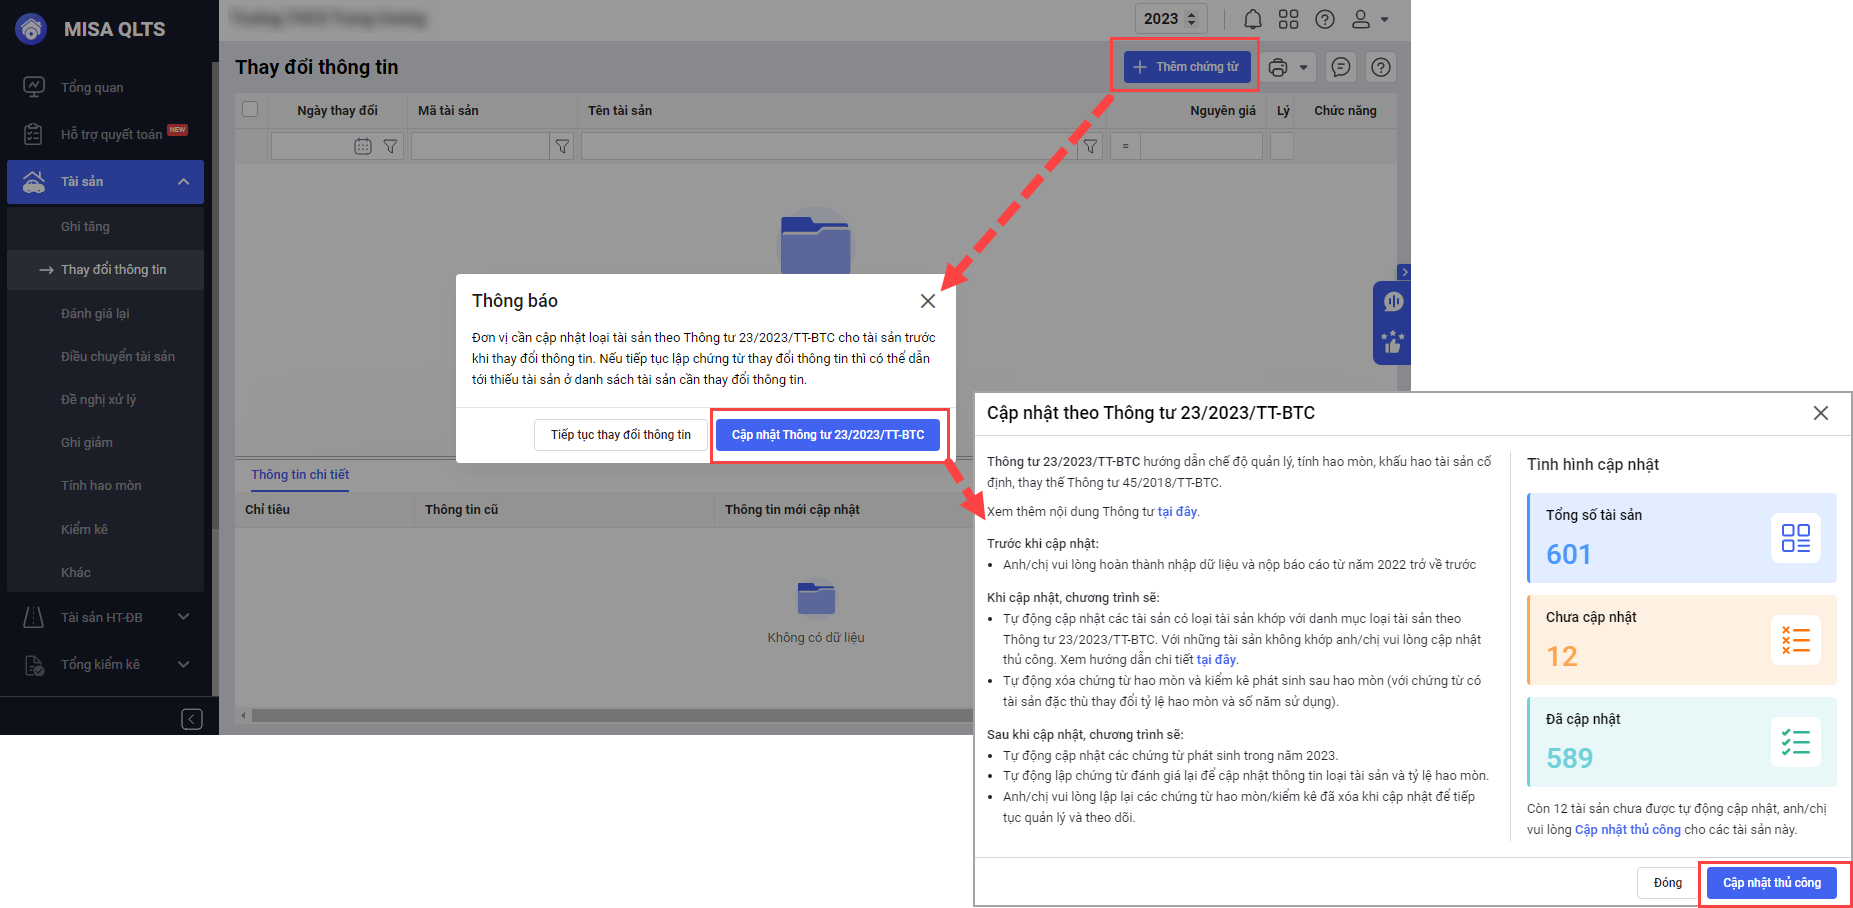Close the Thông báo dialog

[928, 301]
